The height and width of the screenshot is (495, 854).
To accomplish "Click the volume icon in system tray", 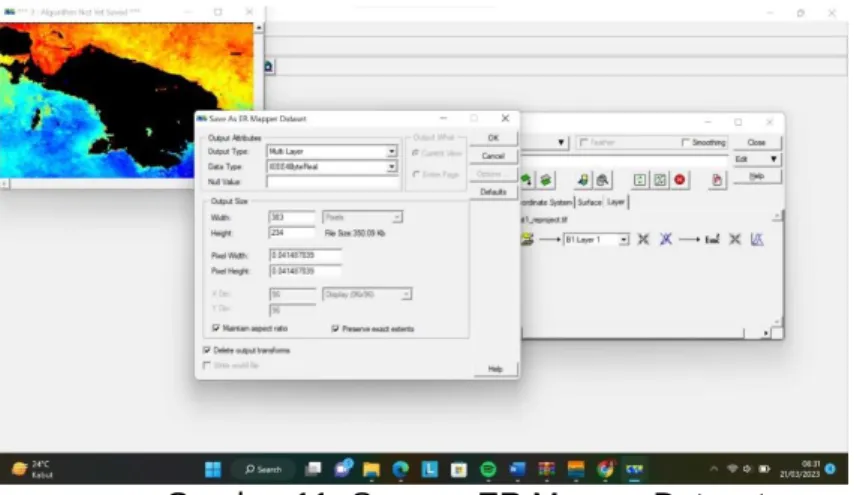I will tap(747, 469).
